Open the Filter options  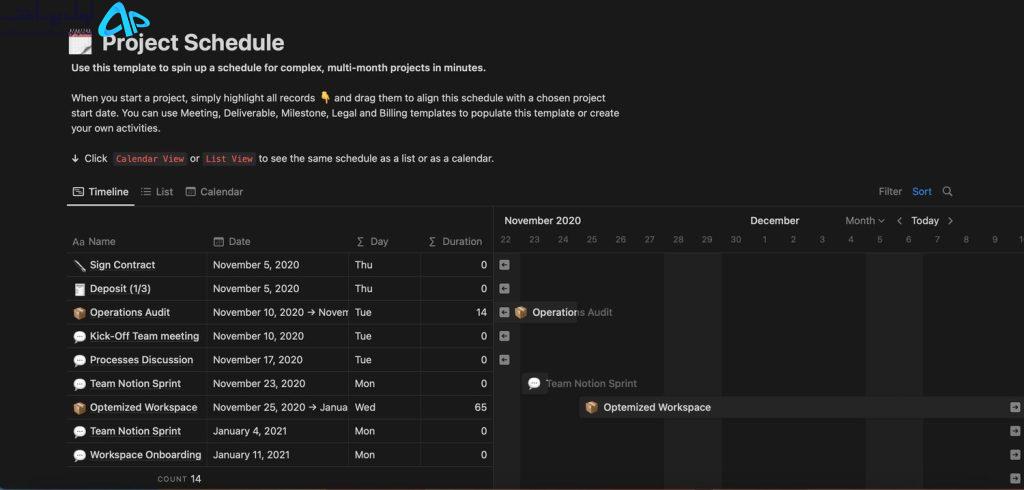click(890, 191)
